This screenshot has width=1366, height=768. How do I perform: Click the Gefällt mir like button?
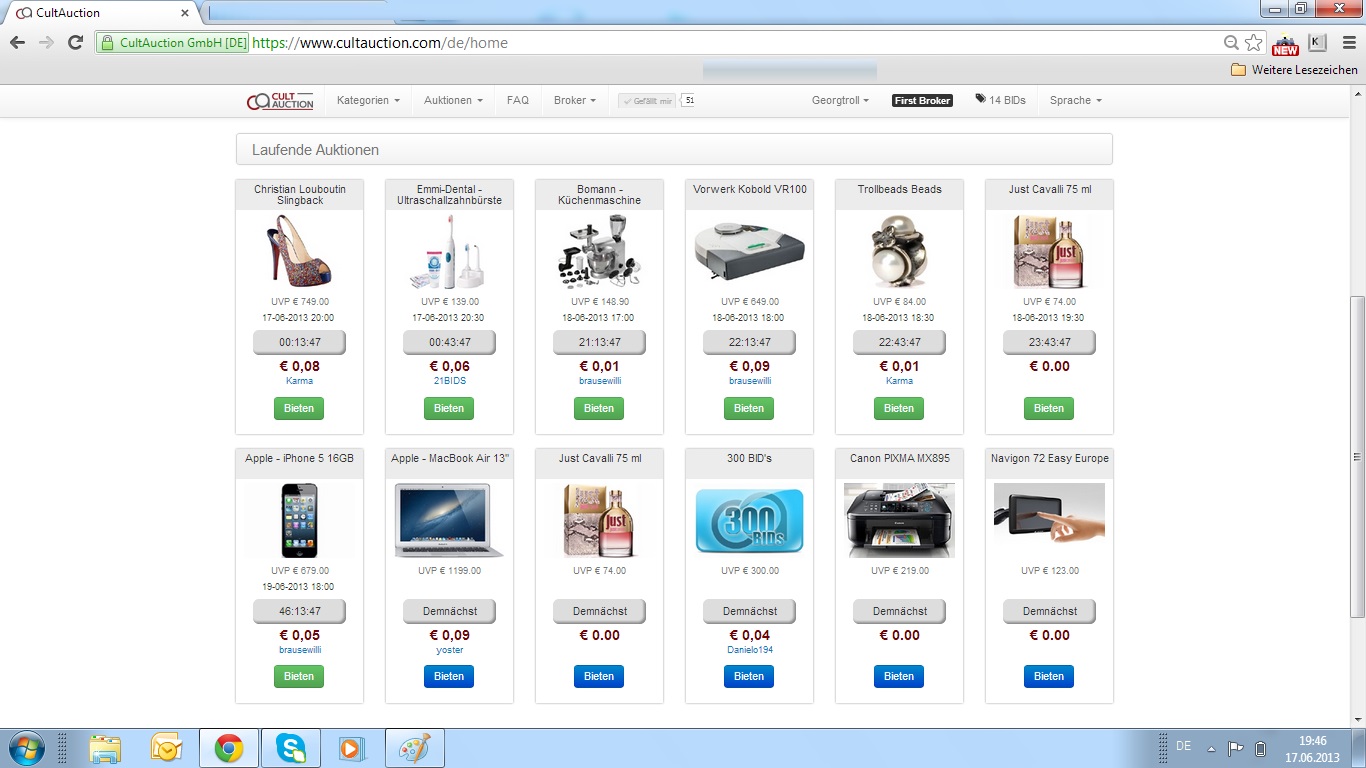(x=647, y=100)
